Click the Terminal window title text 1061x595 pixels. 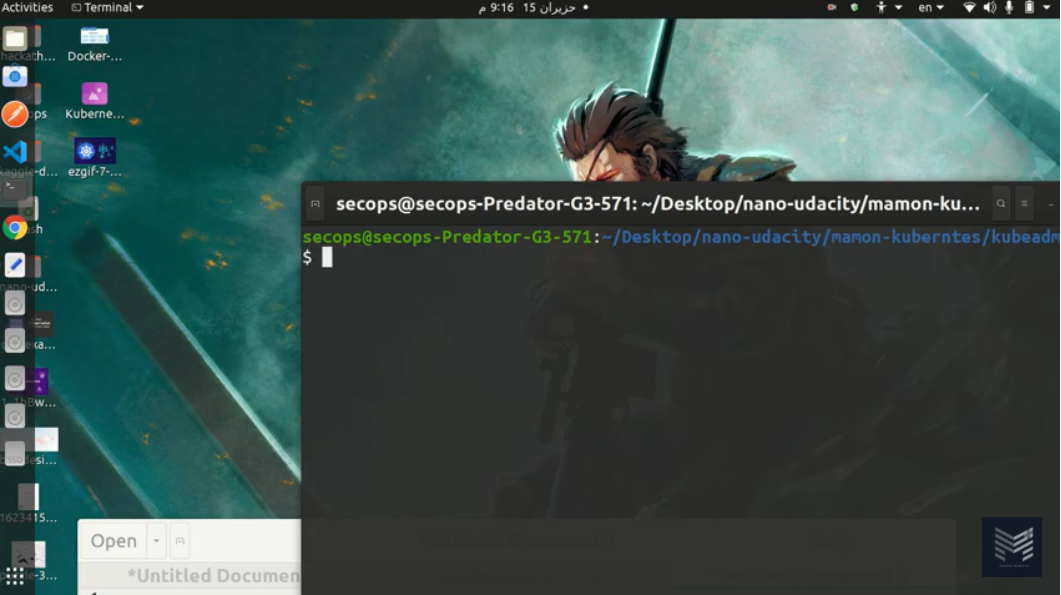[658, 204]
